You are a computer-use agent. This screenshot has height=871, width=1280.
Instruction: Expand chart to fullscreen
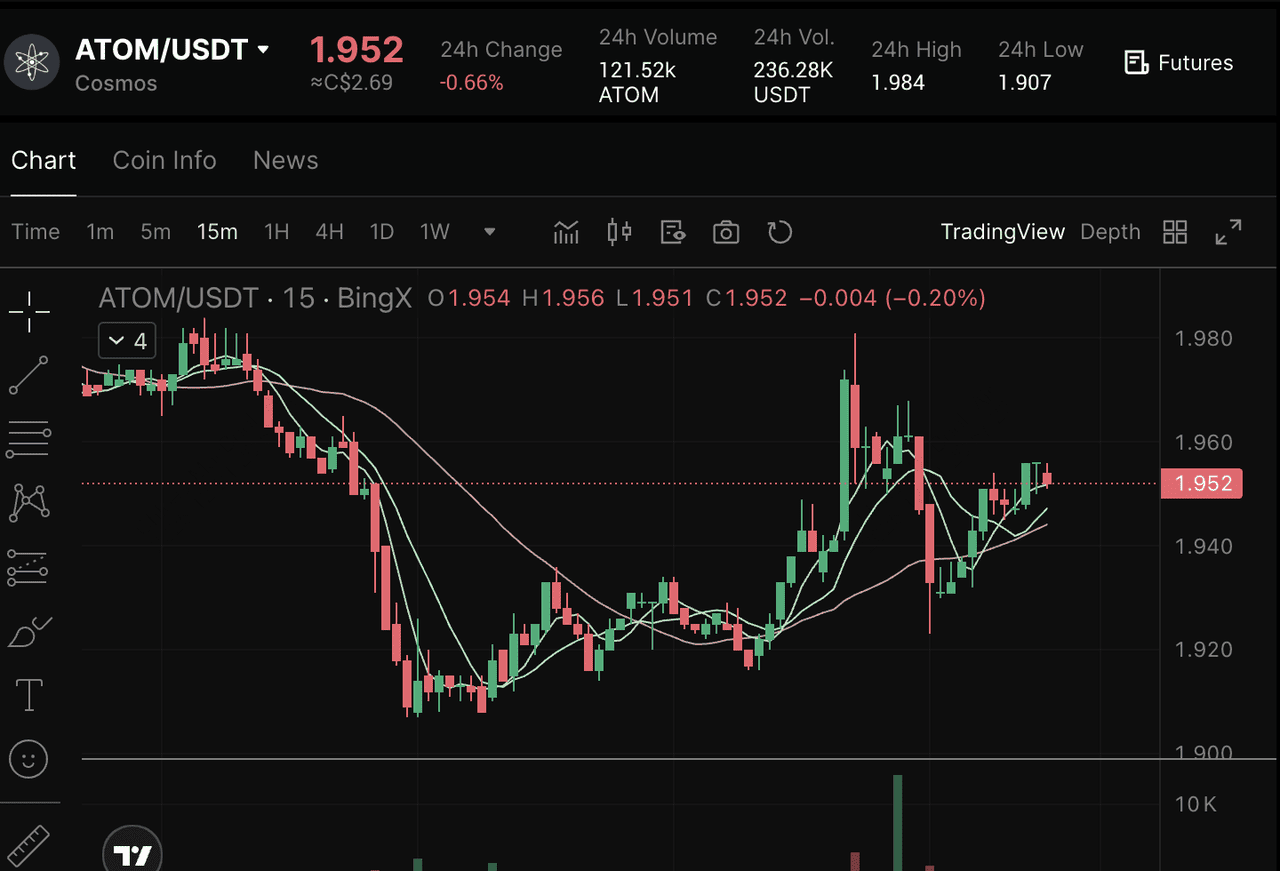[1228, 232]
